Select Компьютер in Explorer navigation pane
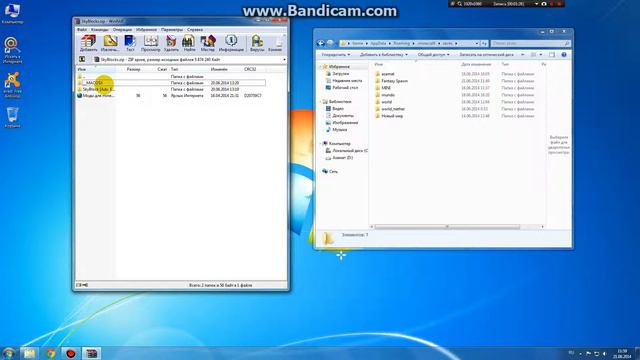 coord(340,144)
